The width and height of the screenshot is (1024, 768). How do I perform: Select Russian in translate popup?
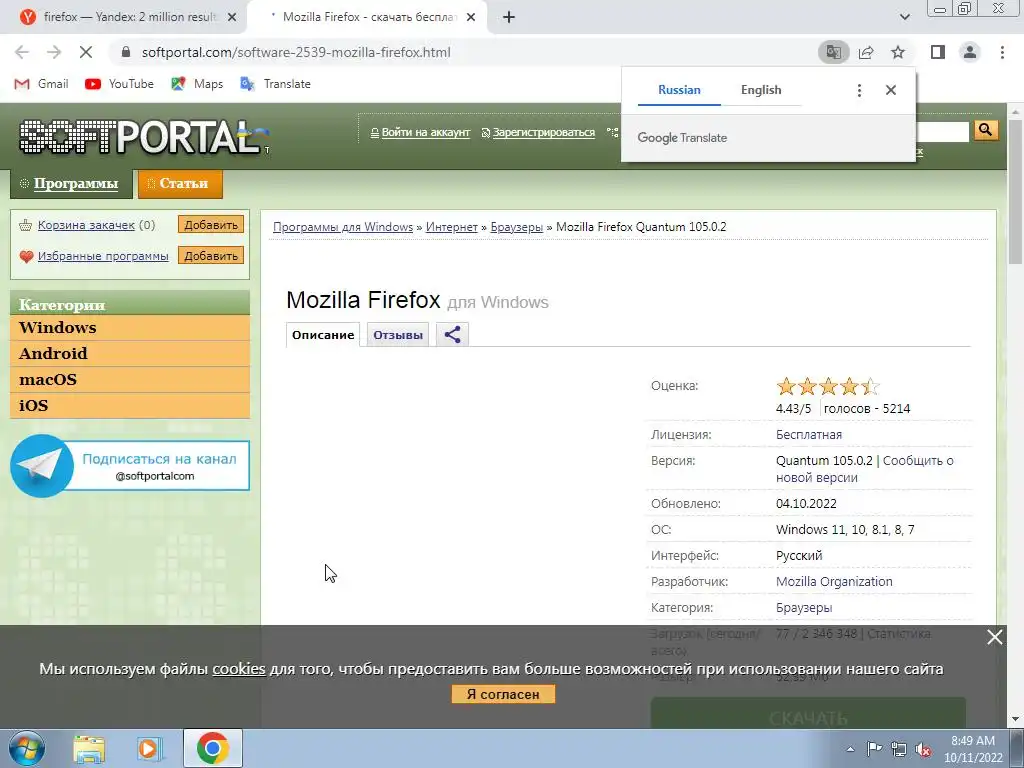pyautogui.click(x=679, y=90)
